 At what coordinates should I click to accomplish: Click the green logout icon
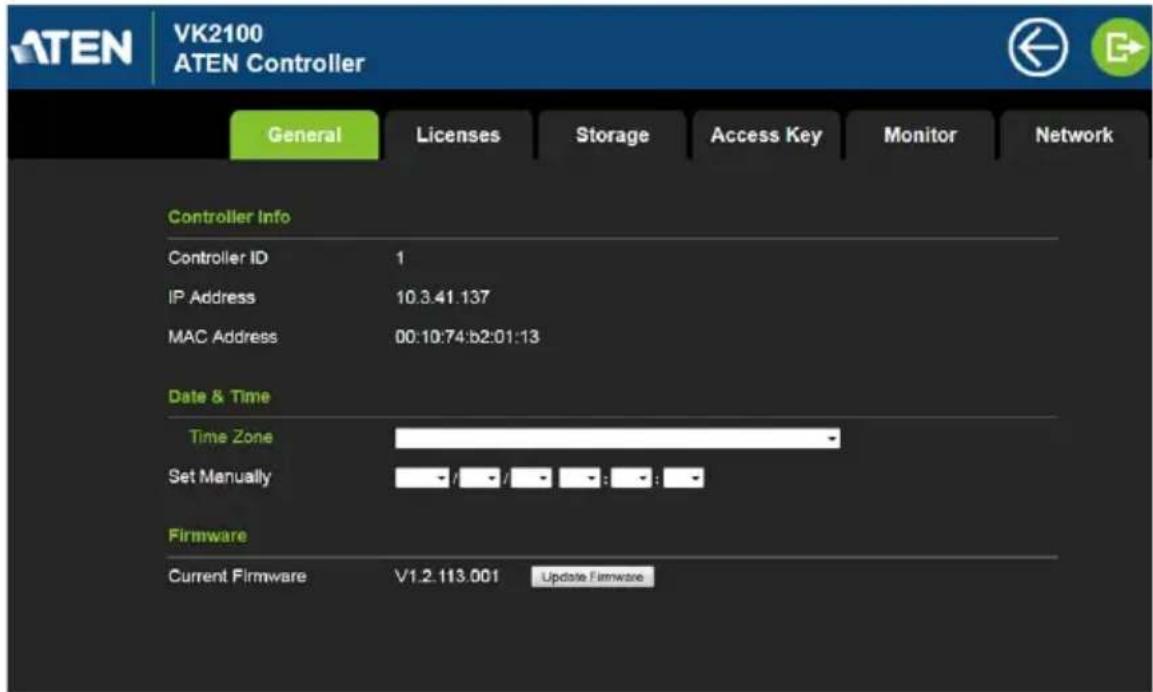pos(1121,48)
